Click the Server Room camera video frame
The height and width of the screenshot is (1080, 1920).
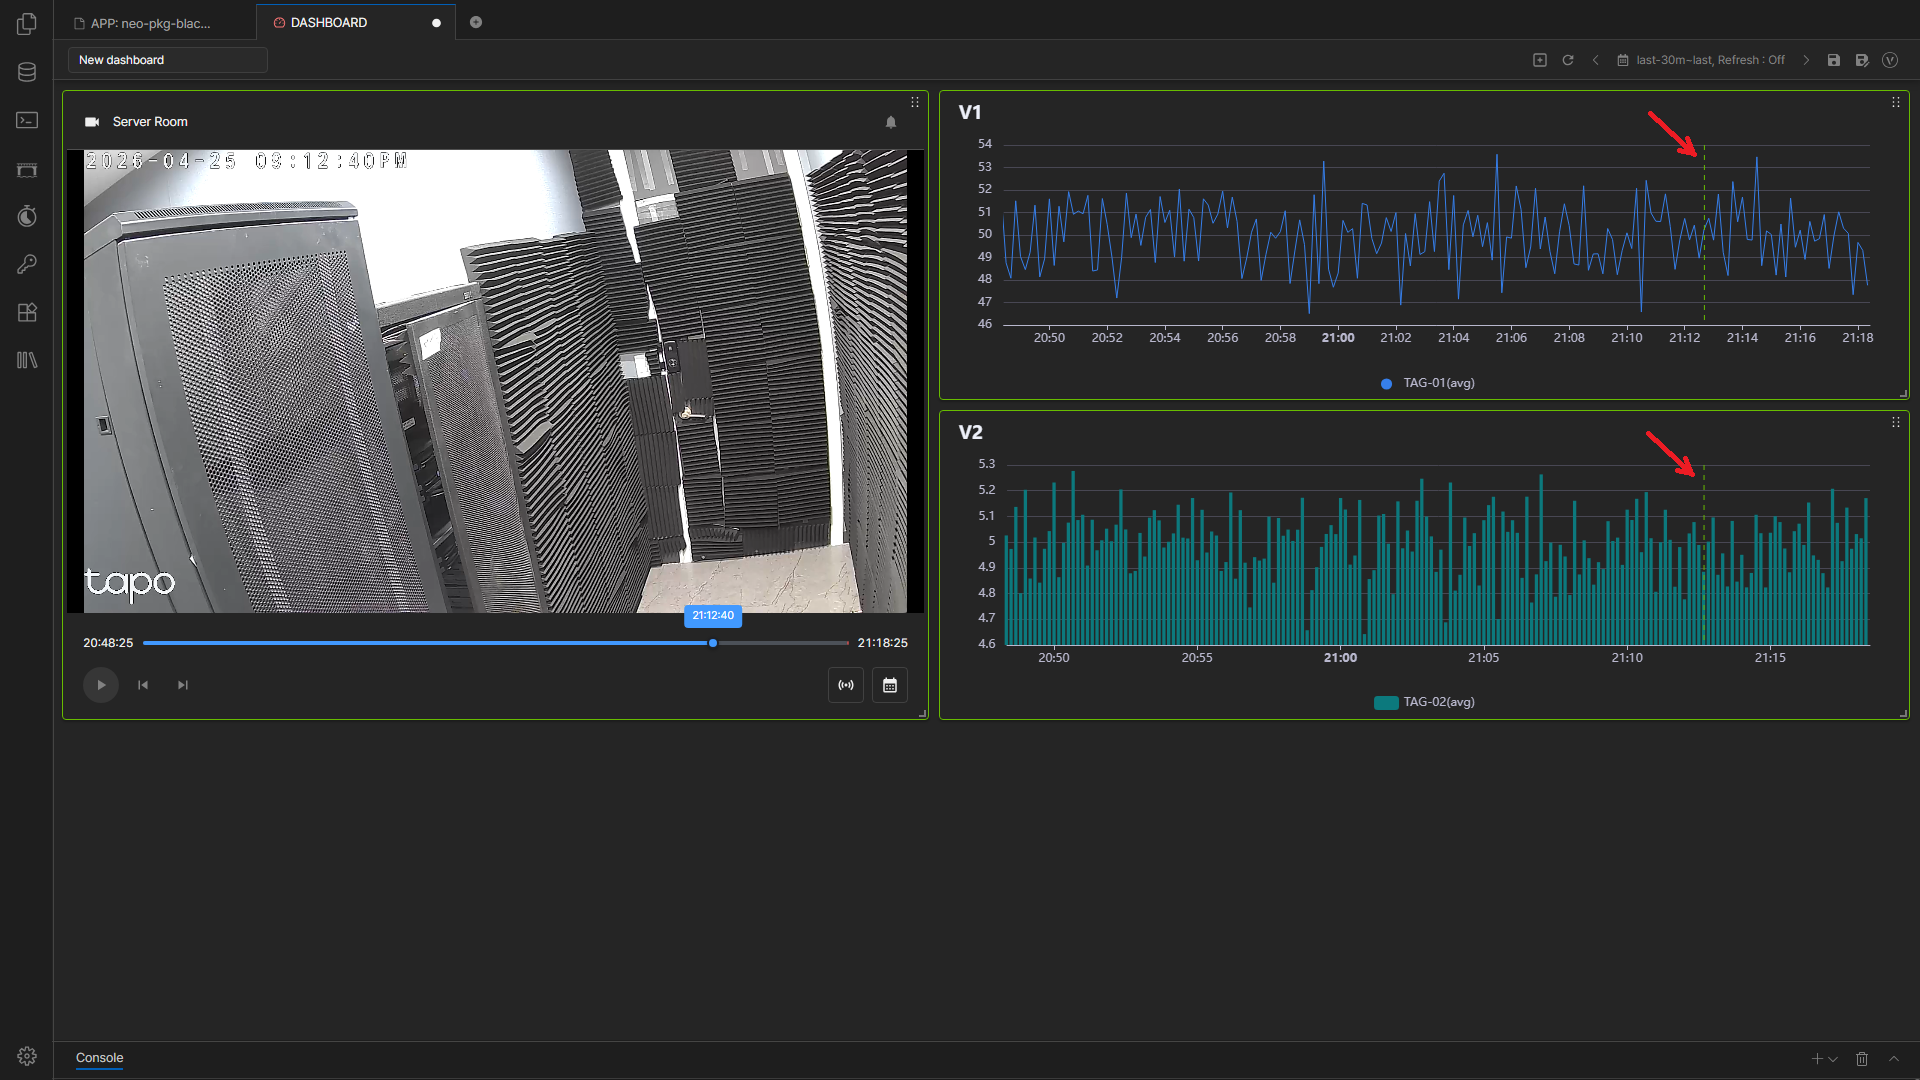coord(495,381)
